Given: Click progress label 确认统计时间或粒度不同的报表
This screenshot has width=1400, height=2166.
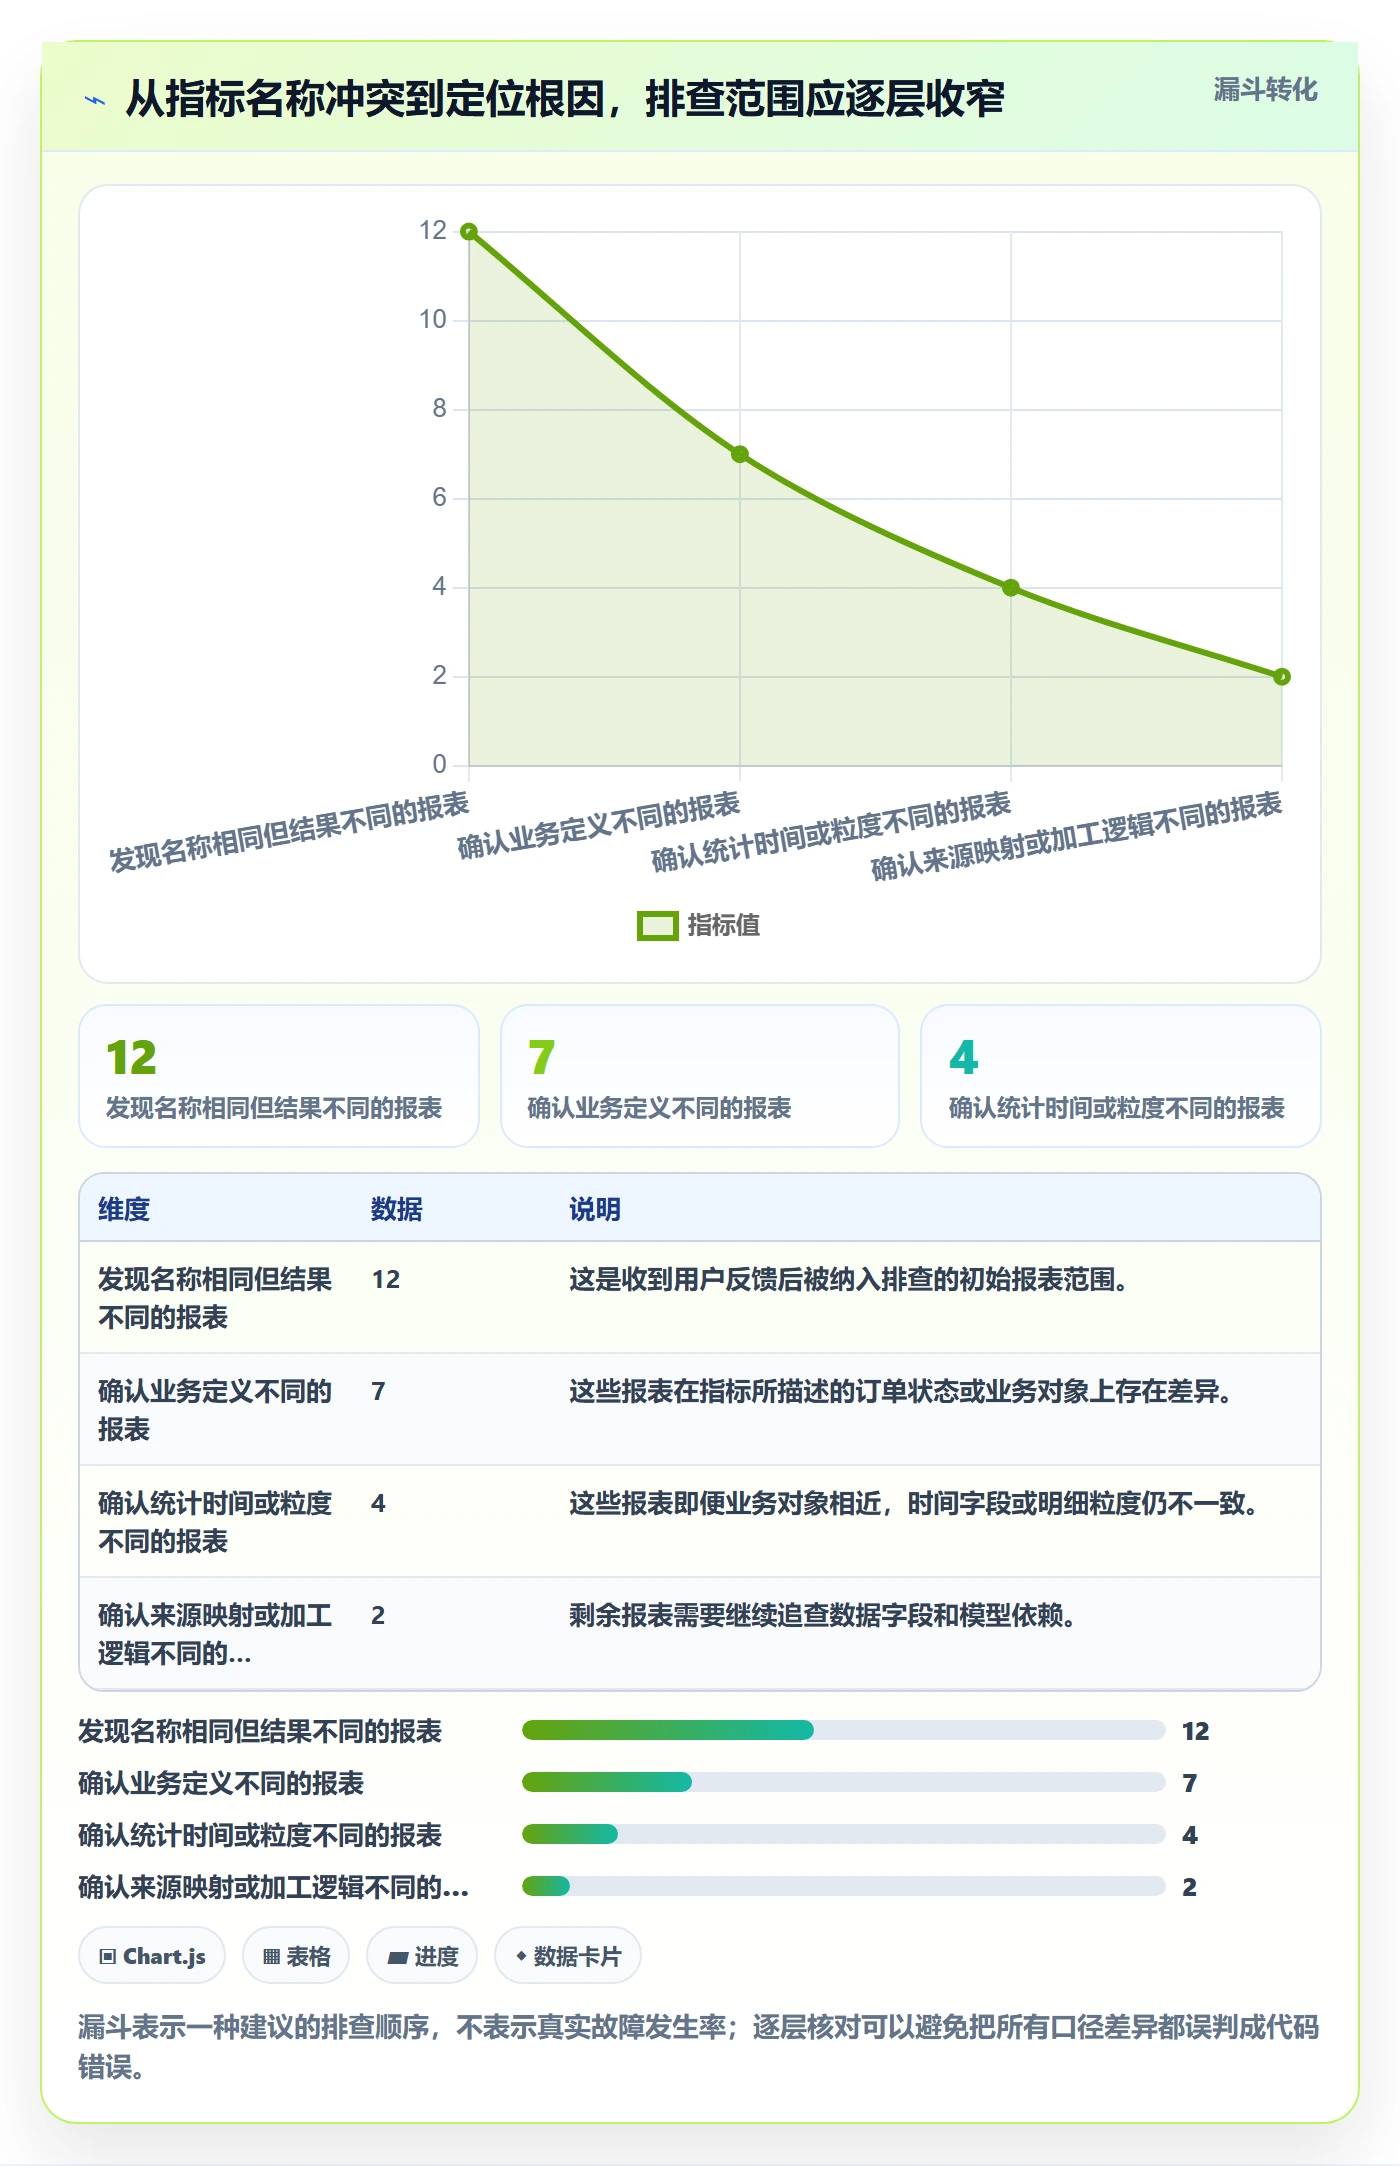Looking at the screenshot, I should 260,1835.
